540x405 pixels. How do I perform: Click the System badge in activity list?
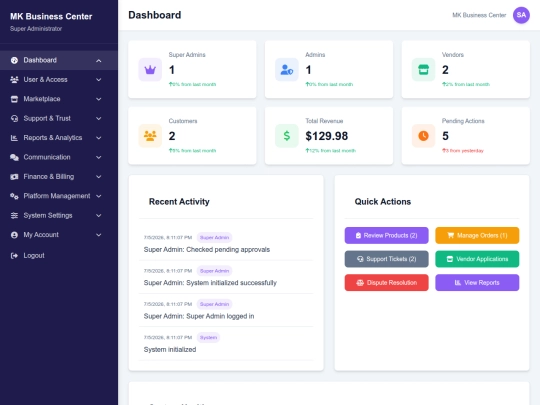(208, 338)
